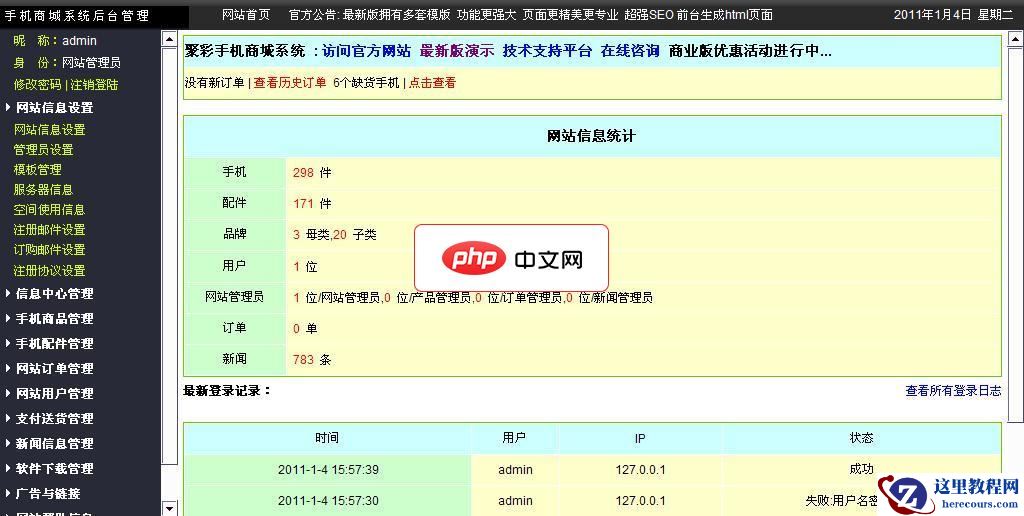
Task: Click main content scrollbar up arrow
Action: pos(1016,39)
